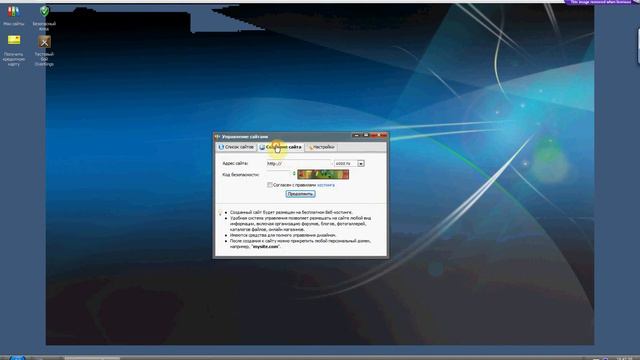The width and height of the screenshot is (640, 360).
Task: Click the Код безопасности input field
Action: click(278, 174)
